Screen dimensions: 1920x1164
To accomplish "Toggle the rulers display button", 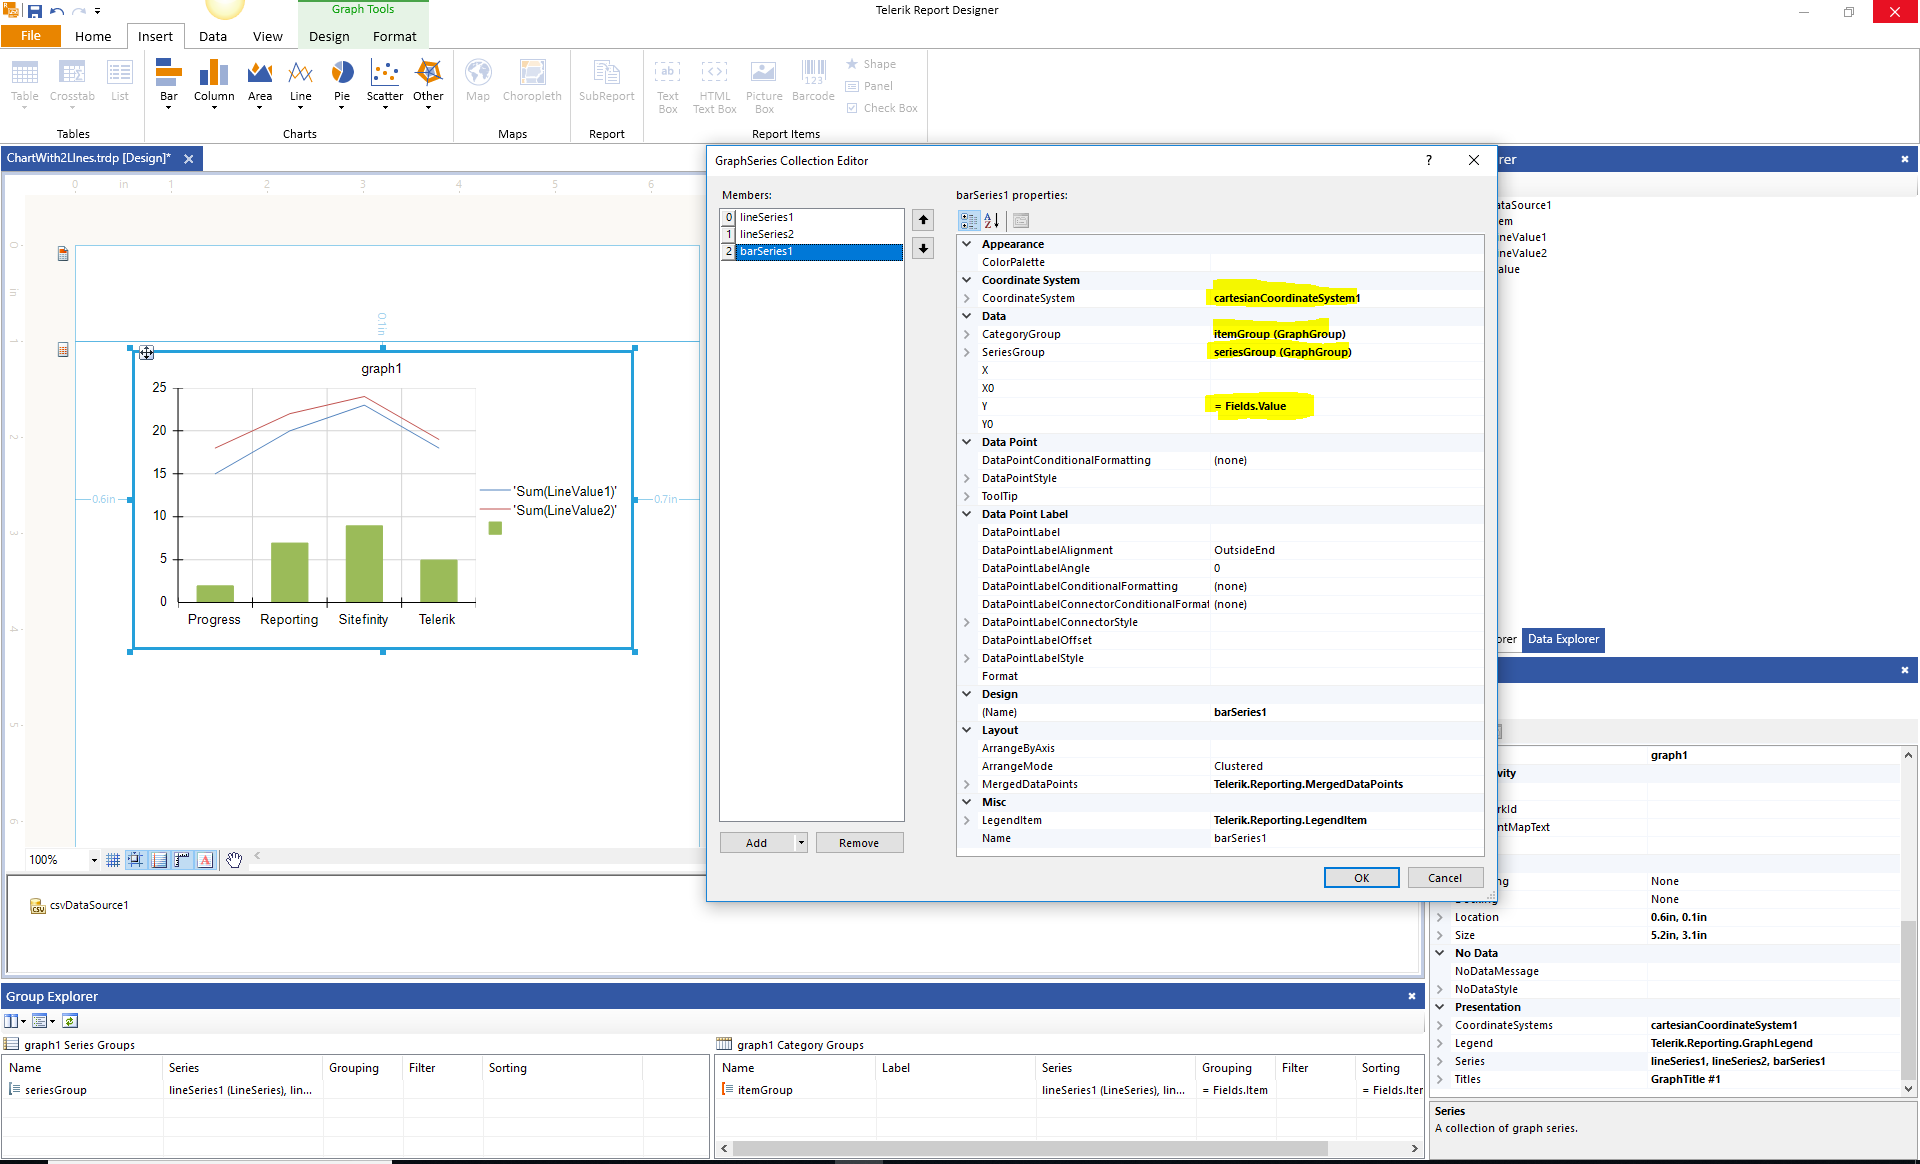I will (x=182, y=860).
